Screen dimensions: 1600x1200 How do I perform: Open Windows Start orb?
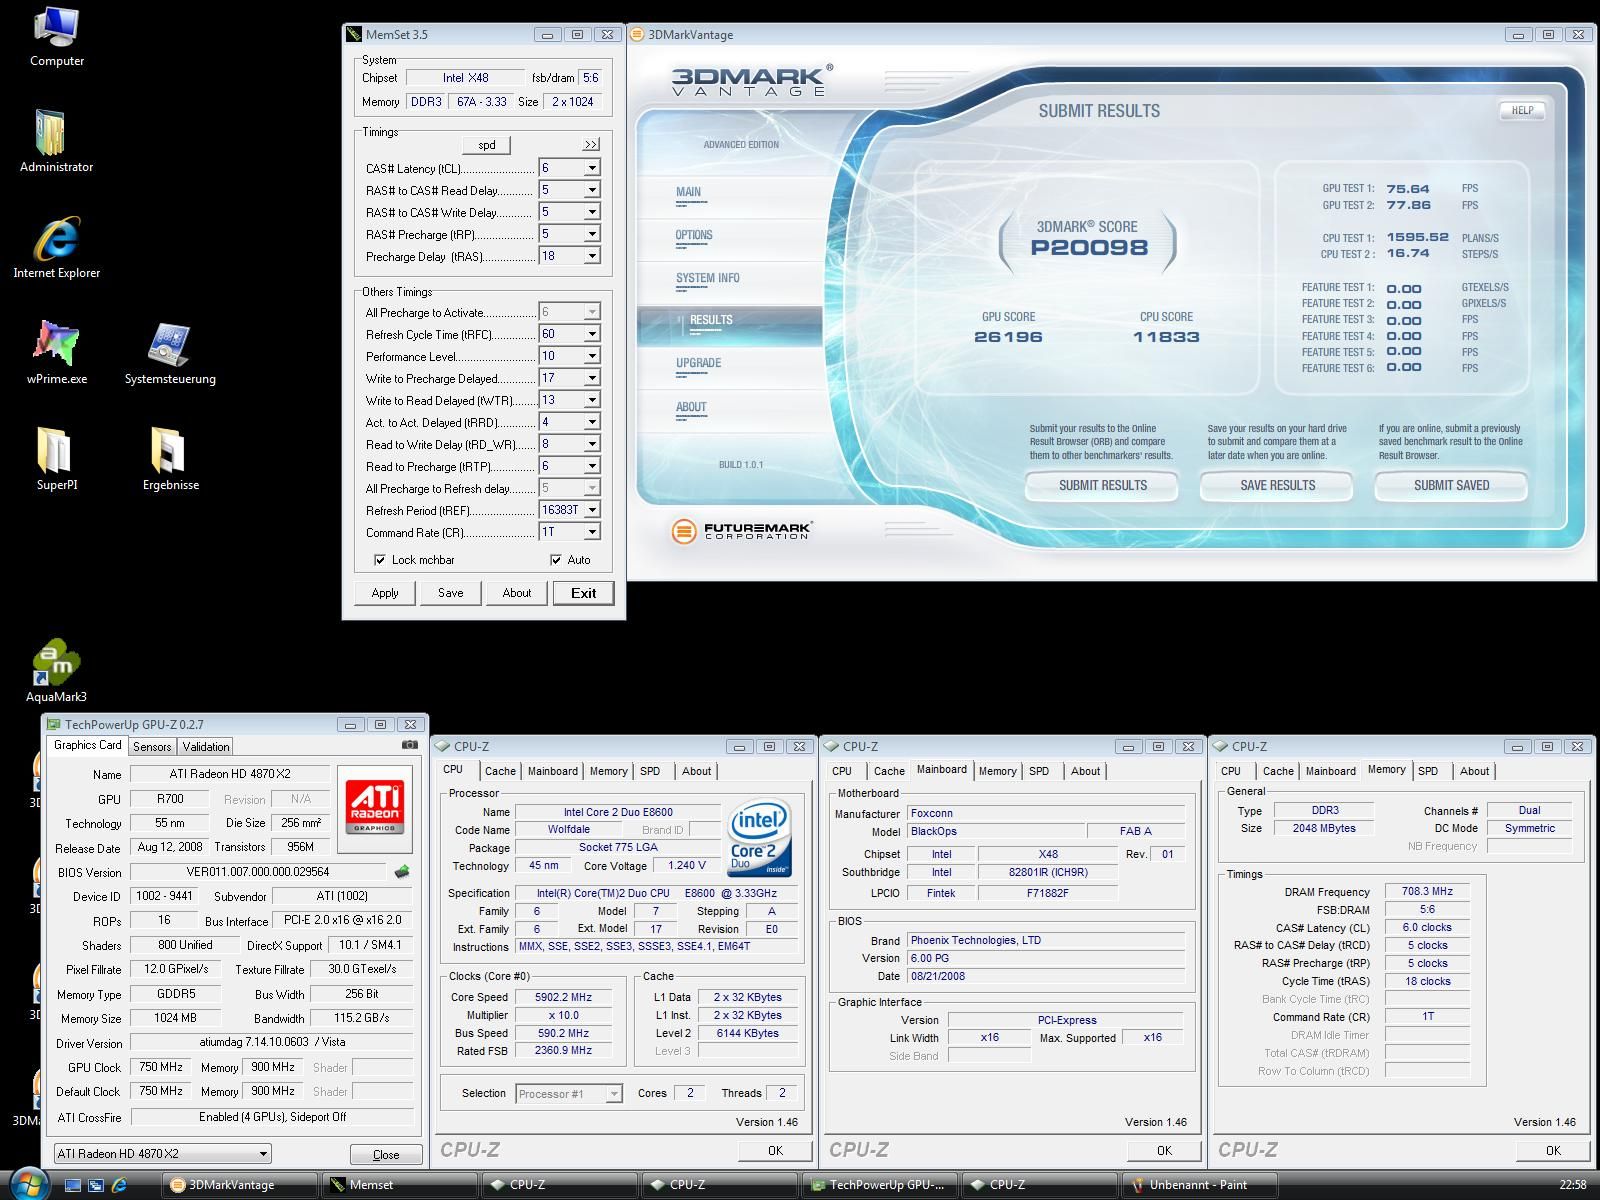[x=28, y=1183]
